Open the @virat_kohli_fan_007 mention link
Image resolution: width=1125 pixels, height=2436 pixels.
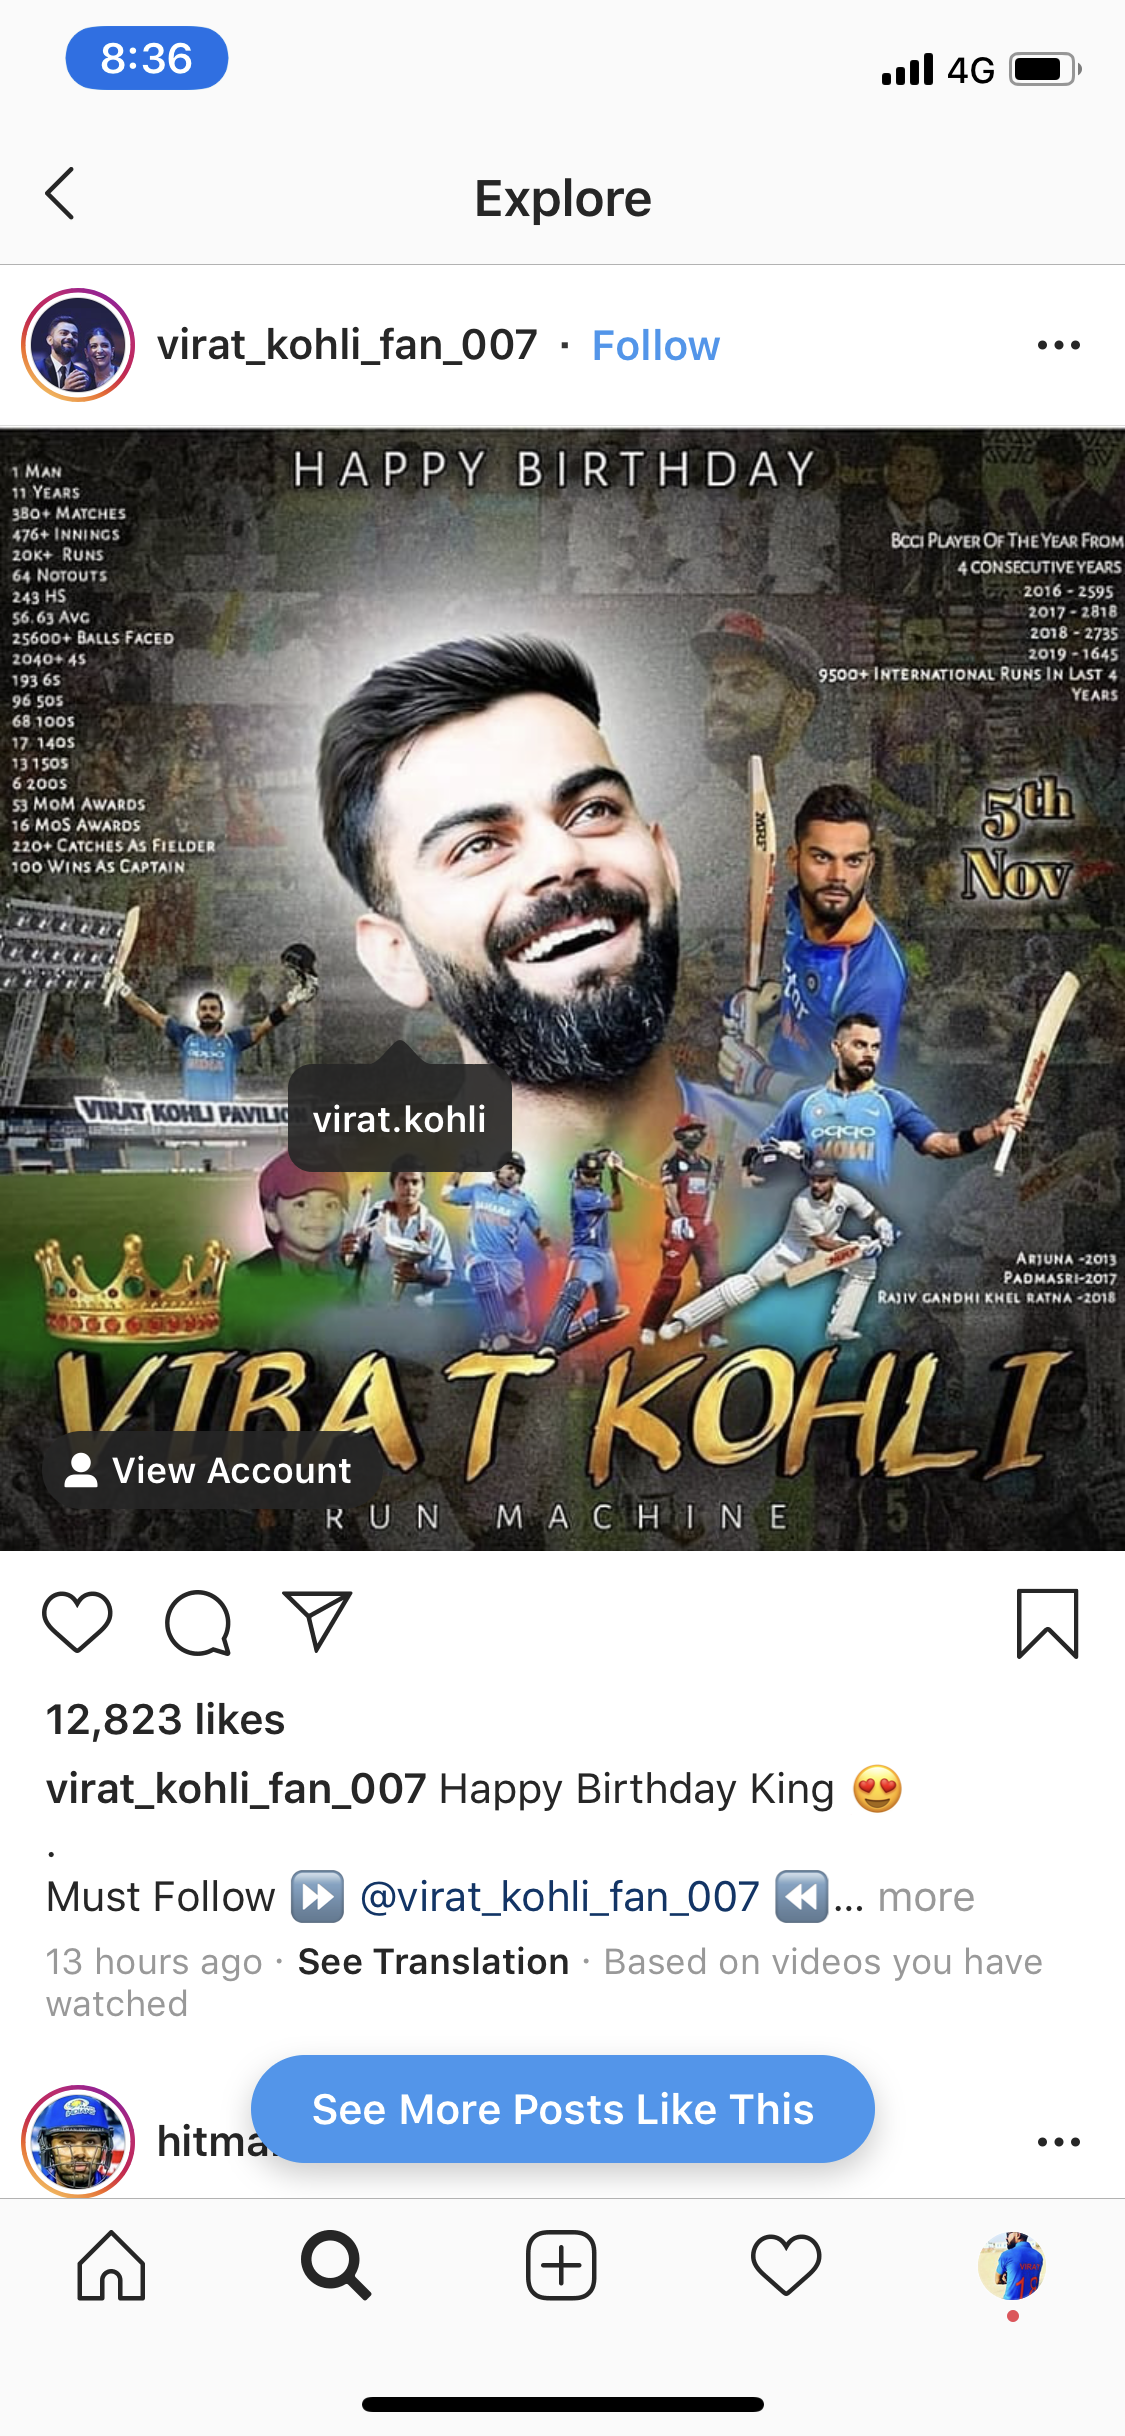click(x=560, y=1897)
